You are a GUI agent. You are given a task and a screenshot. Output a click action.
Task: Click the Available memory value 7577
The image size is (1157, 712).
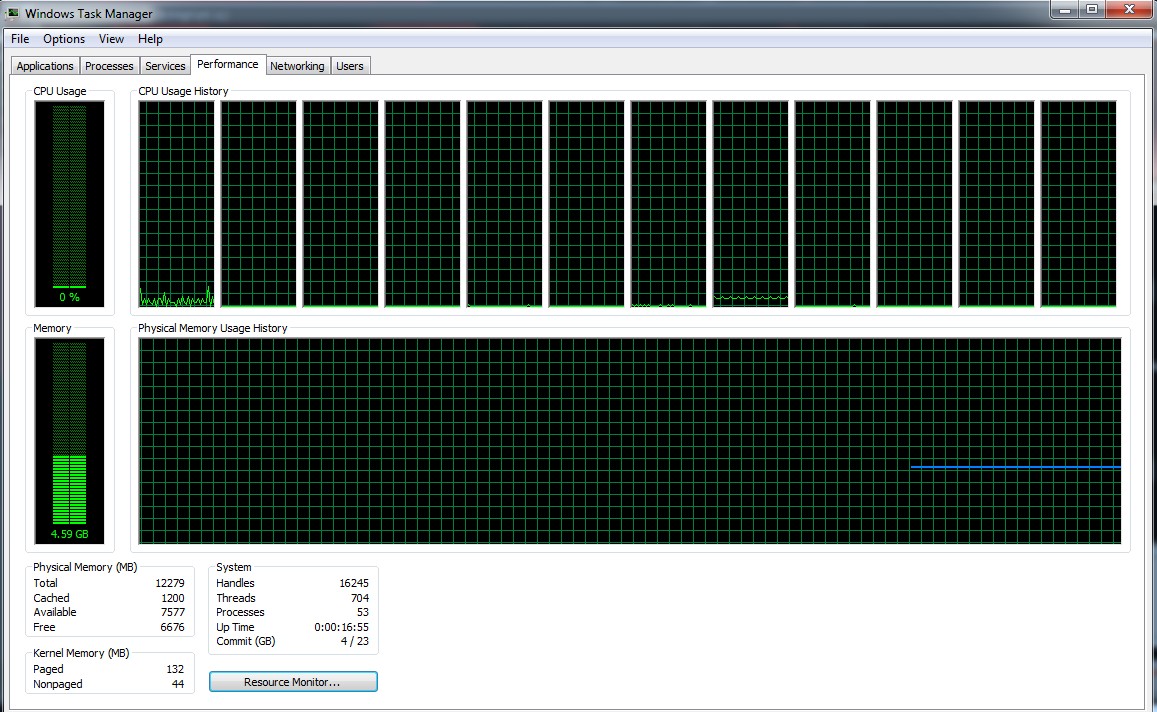(x=173, y=612)
